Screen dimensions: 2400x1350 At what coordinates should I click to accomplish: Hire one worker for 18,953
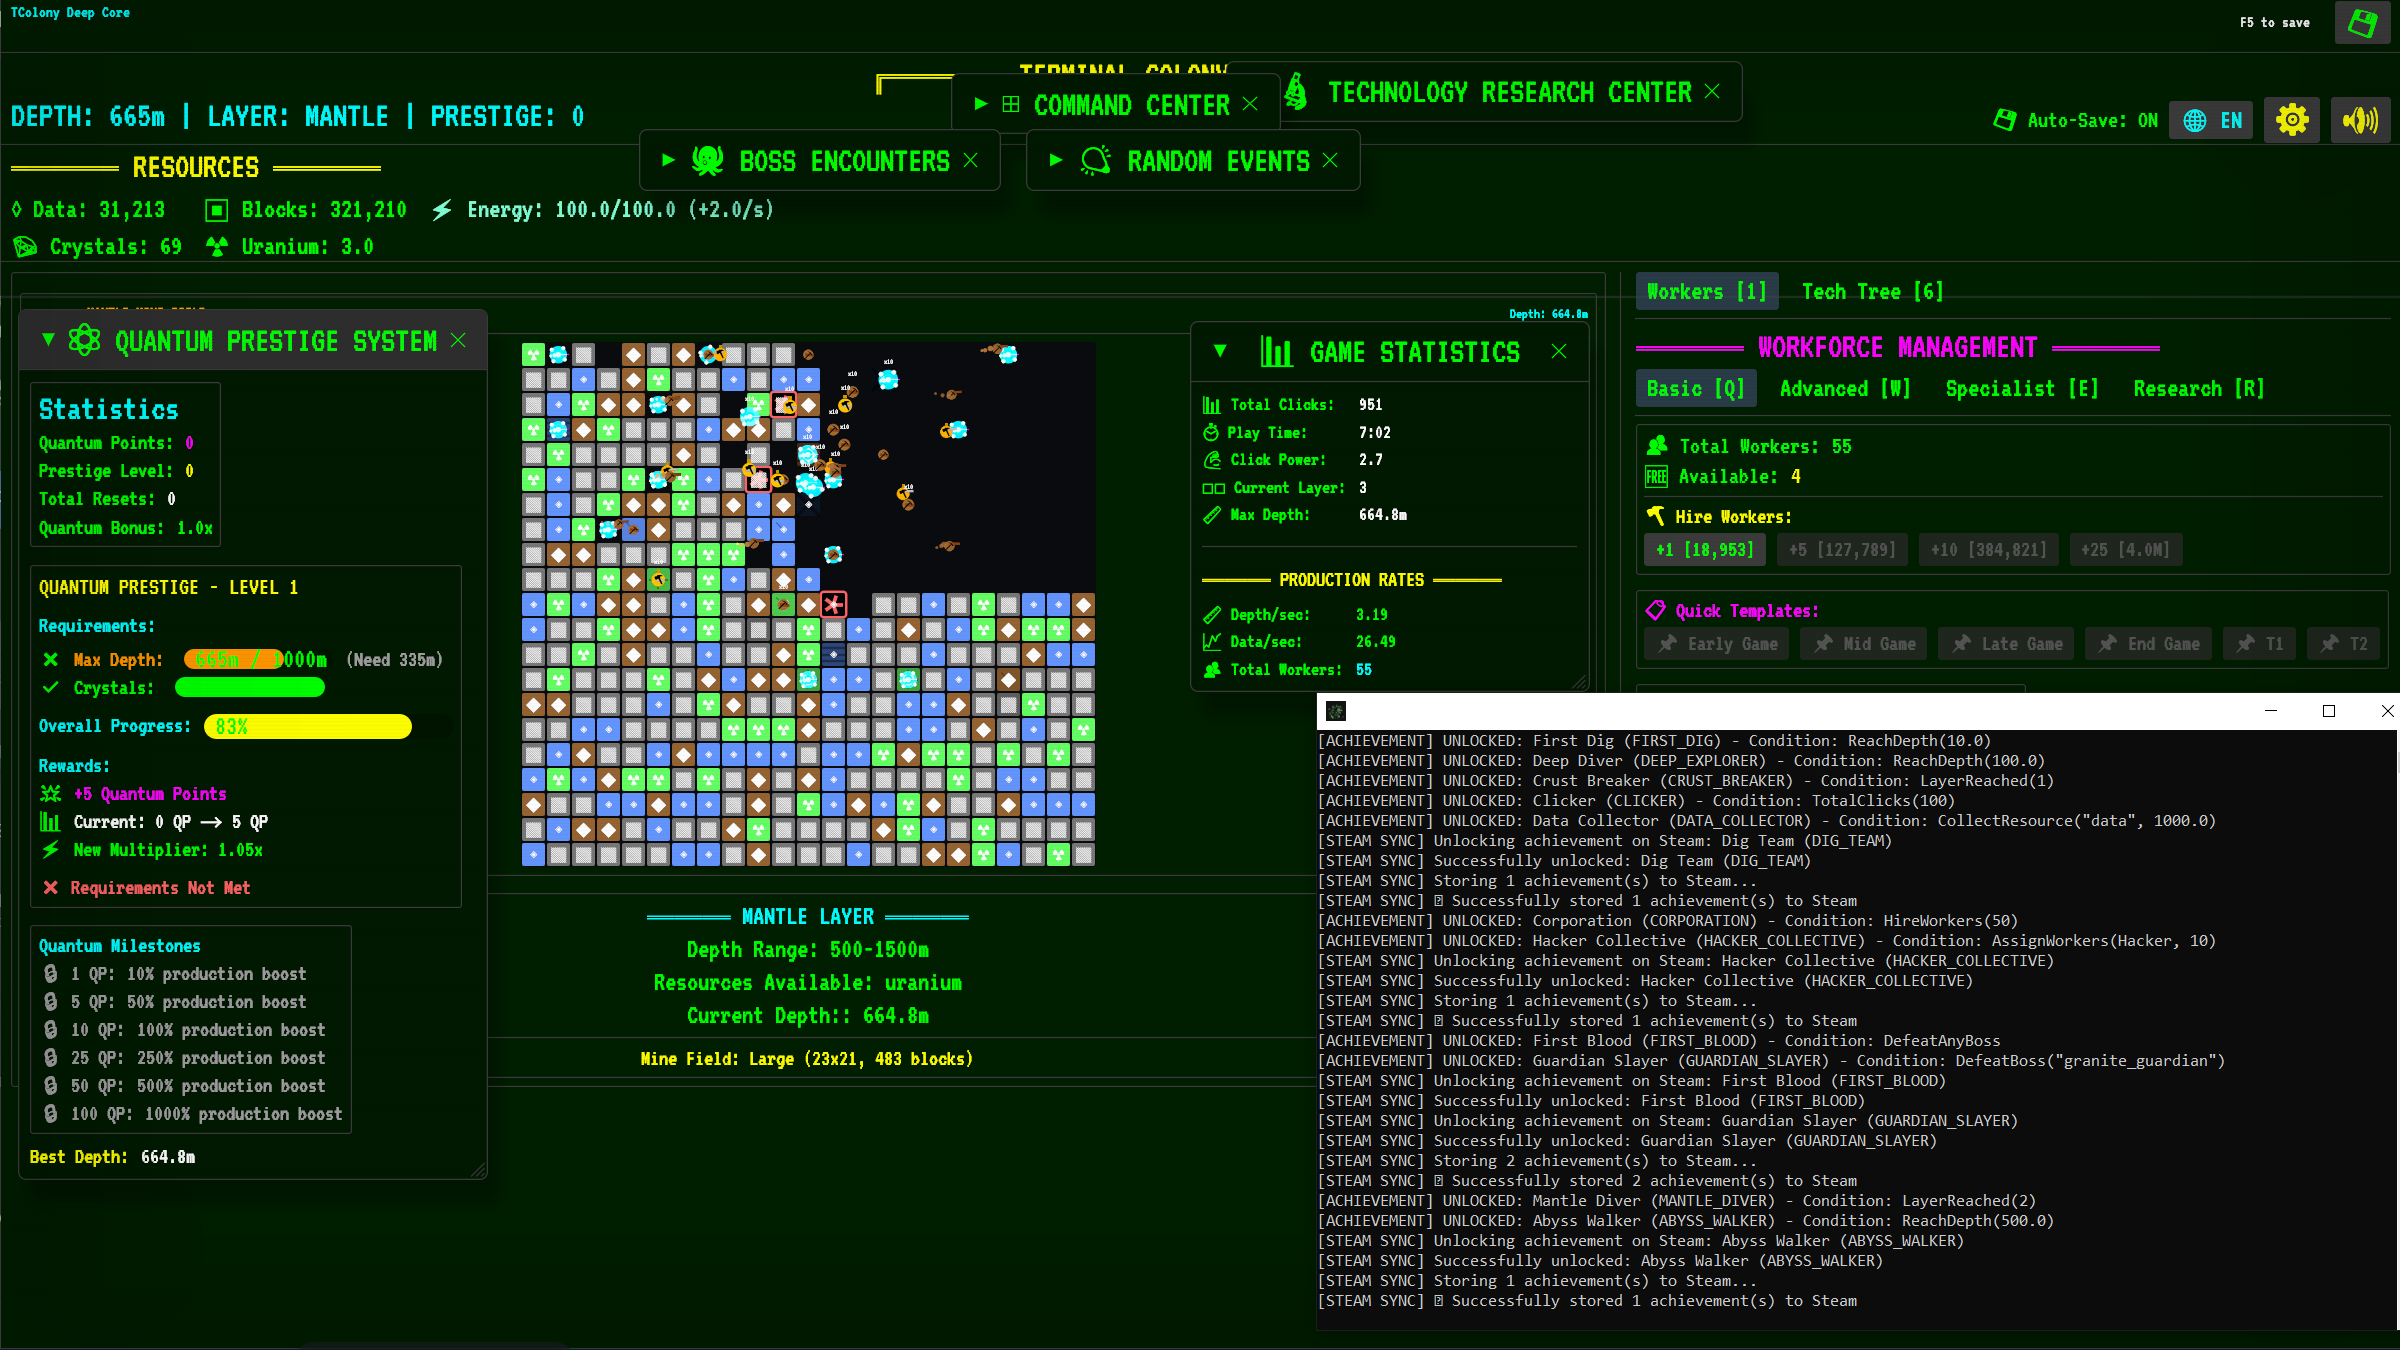[1704, 549]
